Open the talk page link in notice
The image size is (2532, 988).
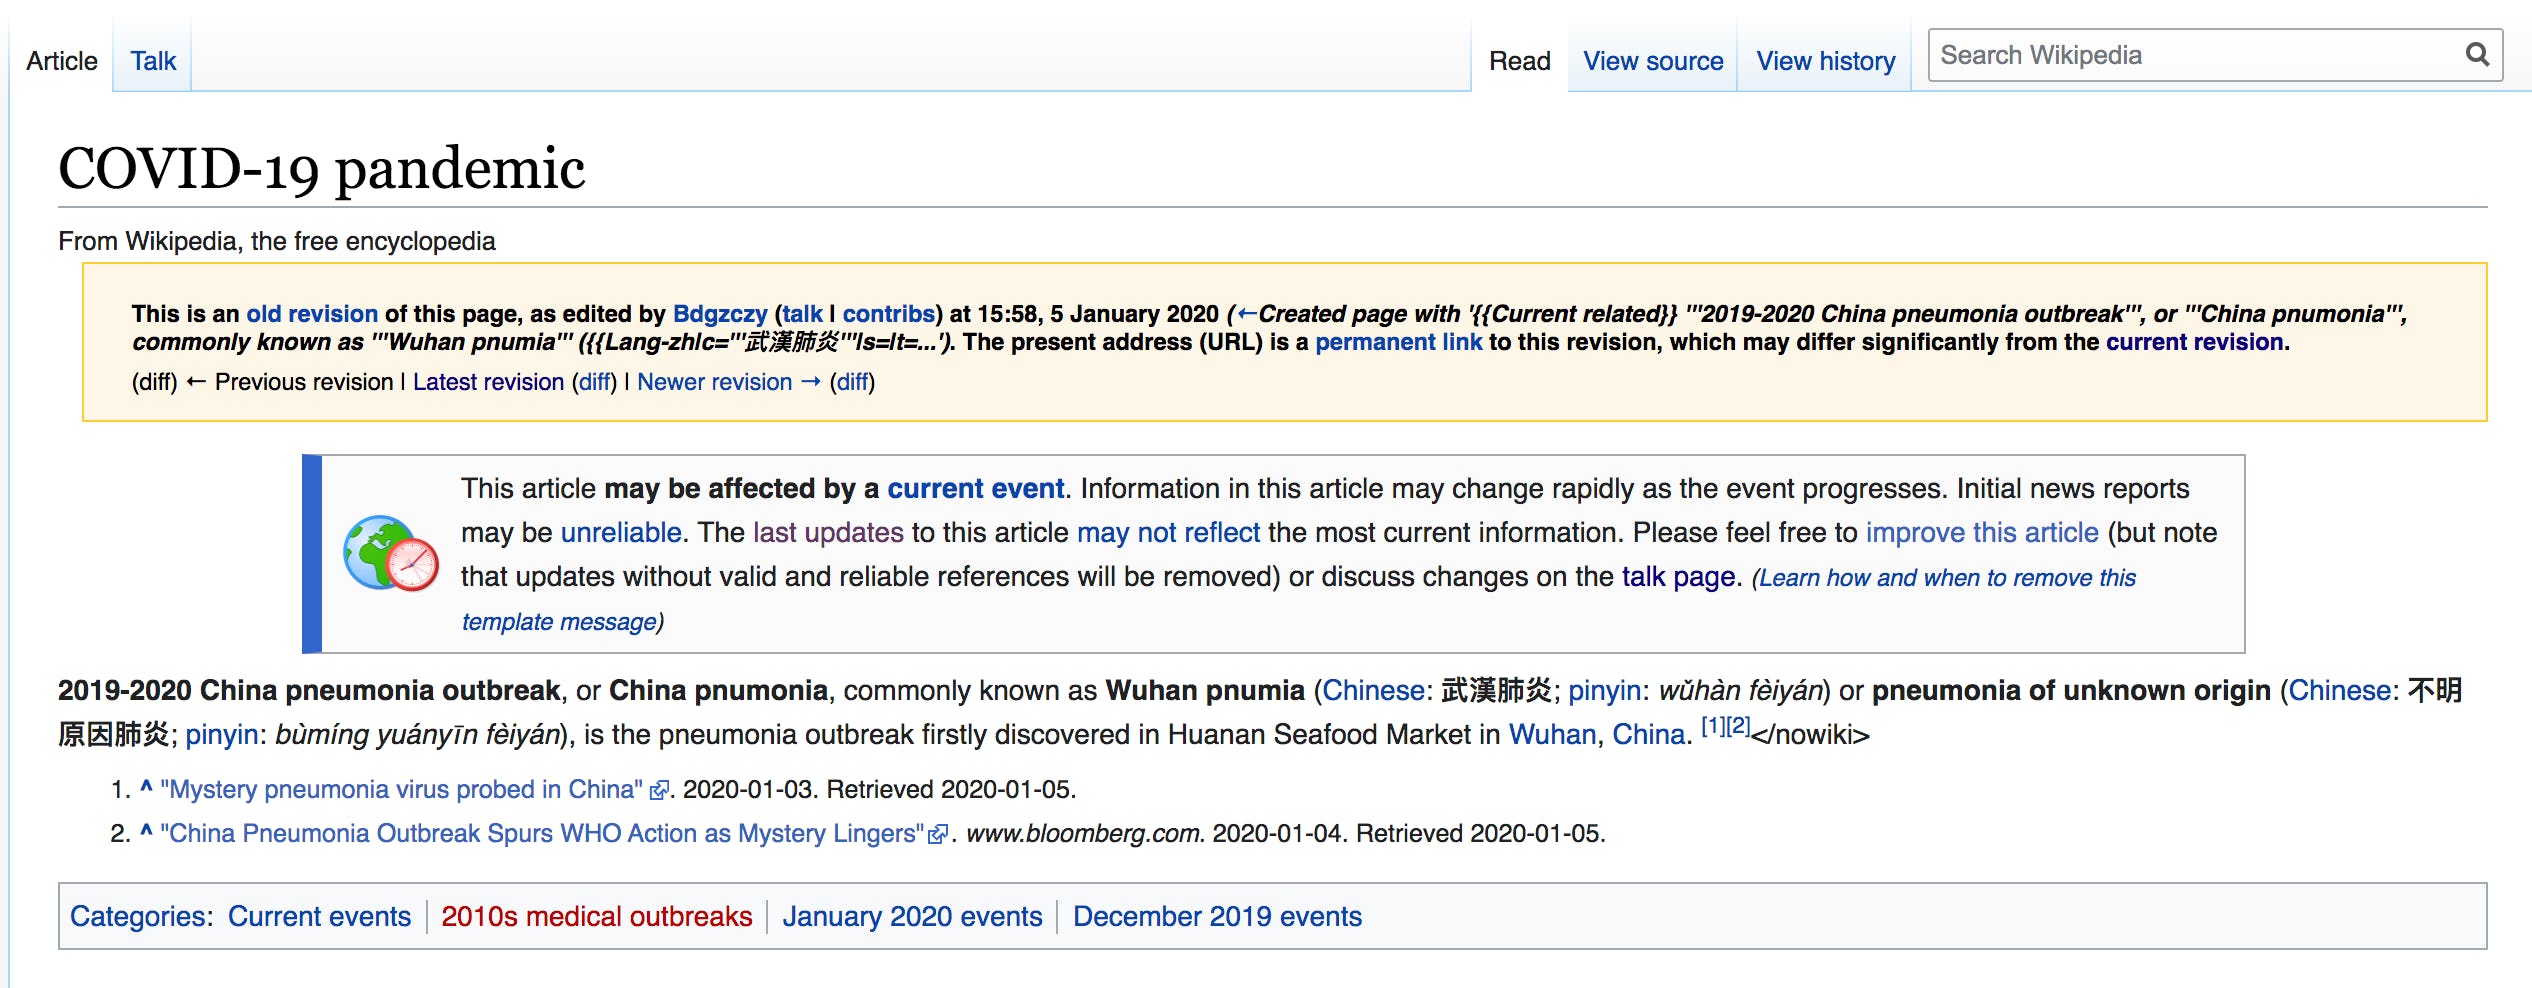(1678, 577)
